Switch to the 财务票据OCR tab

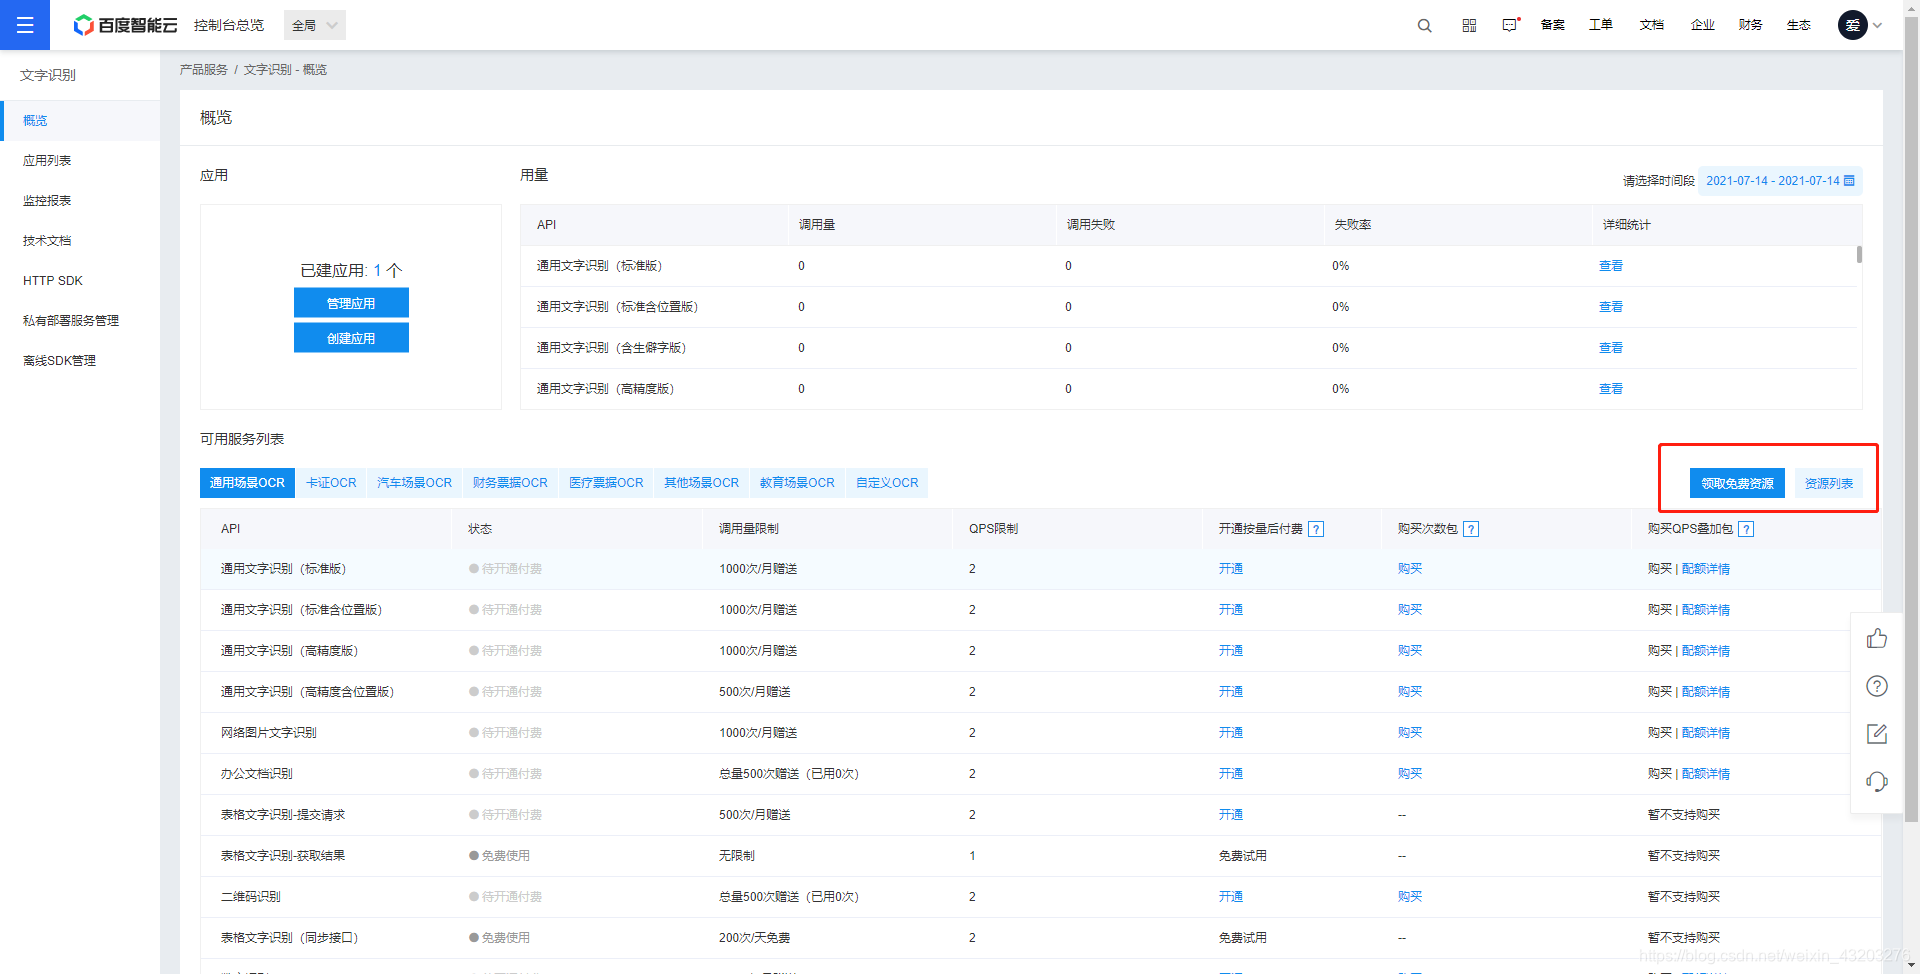(x=510, y=483)
